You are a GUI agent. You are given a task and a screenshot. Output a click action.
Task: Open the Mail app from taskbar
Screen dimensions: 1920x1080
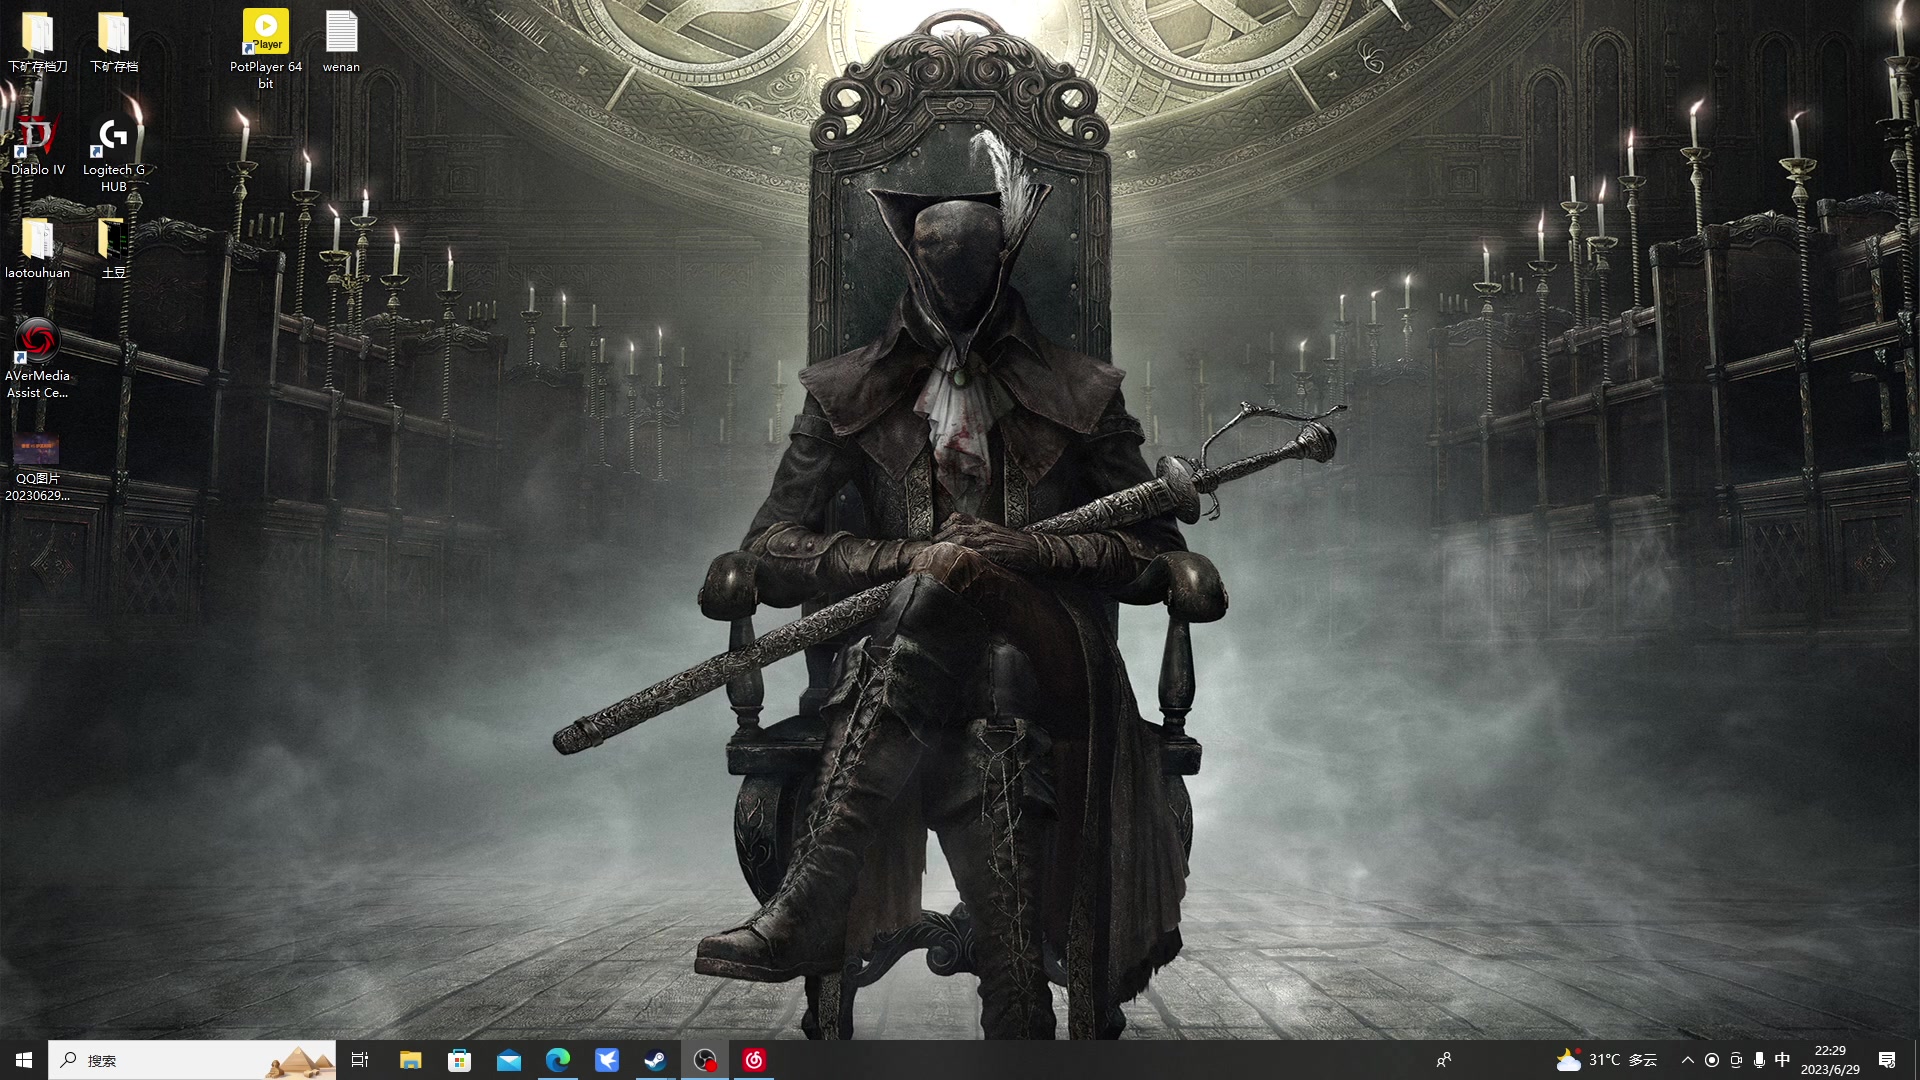point(509,1060)
